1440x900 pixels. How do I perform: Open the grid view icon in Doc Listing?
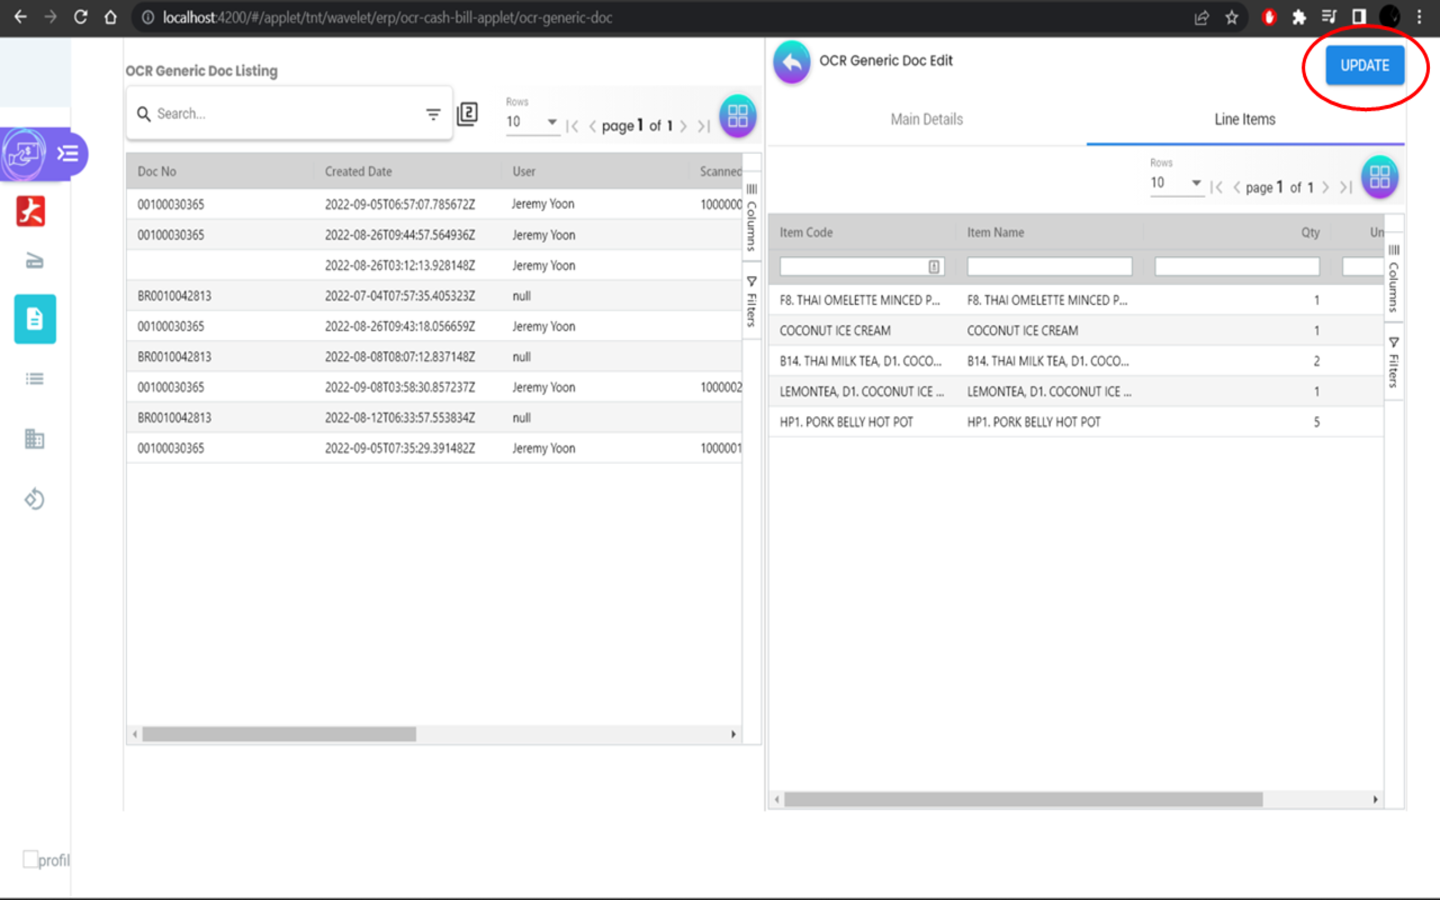737,116
